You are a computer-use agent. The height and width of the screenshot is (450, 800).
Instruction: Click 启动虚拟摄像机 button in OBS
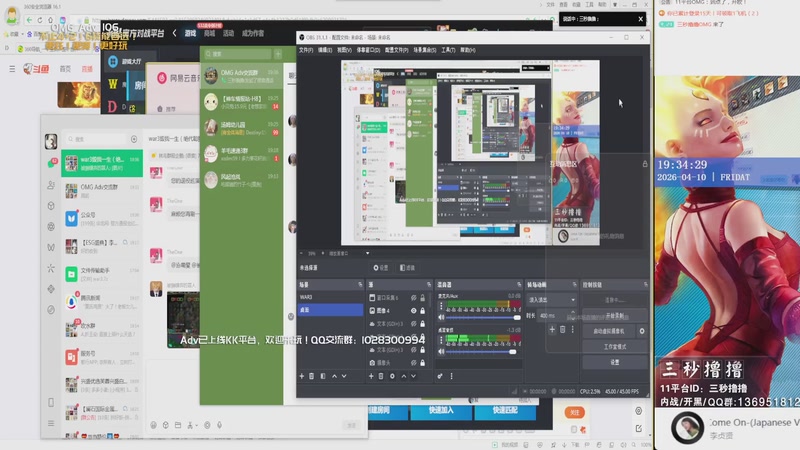click(609, 331)
